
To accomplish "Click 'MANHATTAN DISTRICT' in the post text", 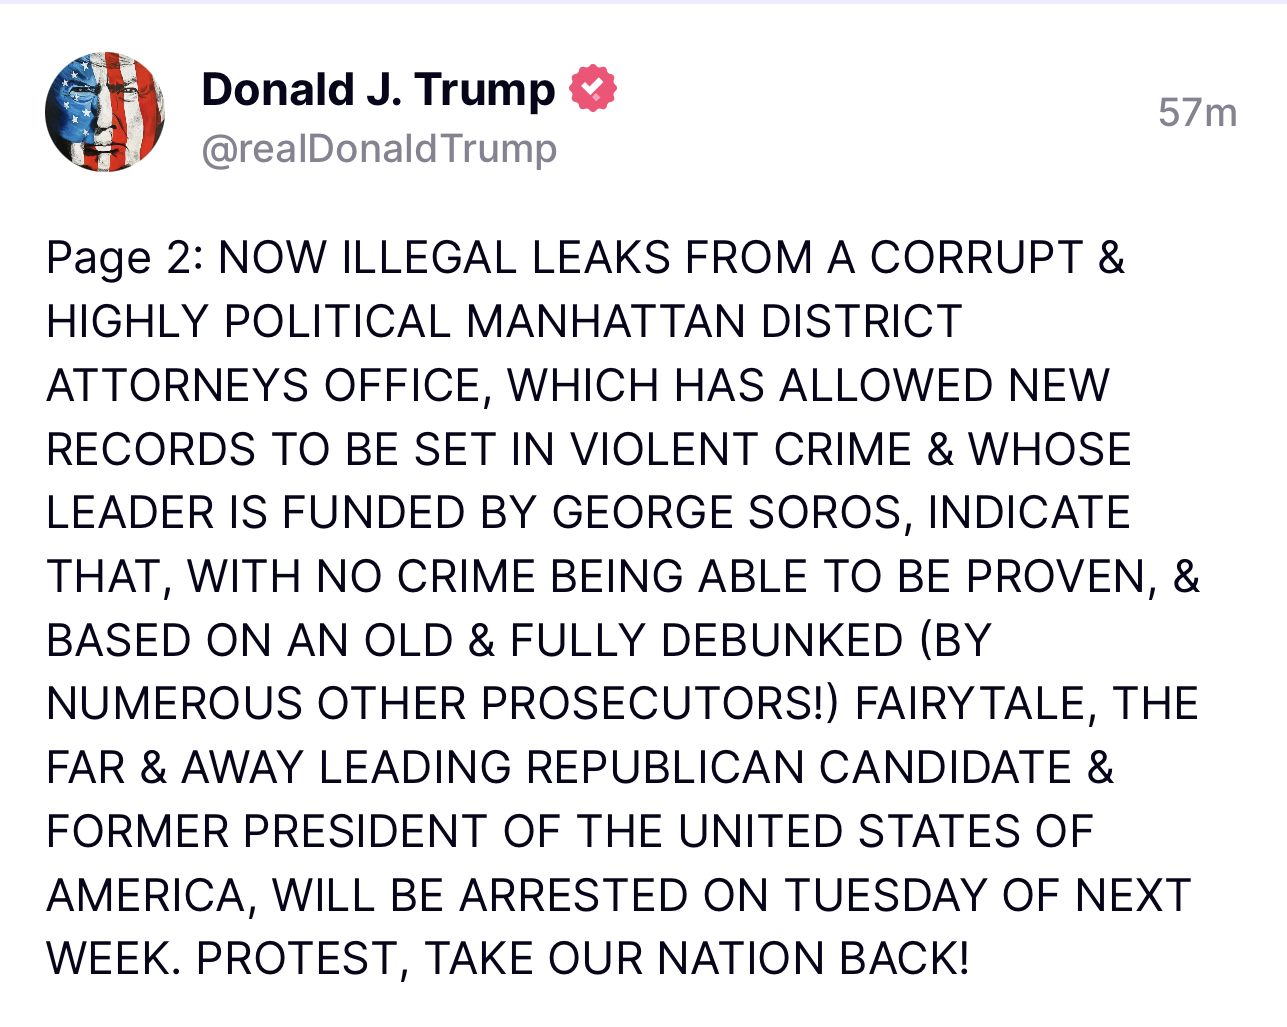I will [x=713, y=322].
